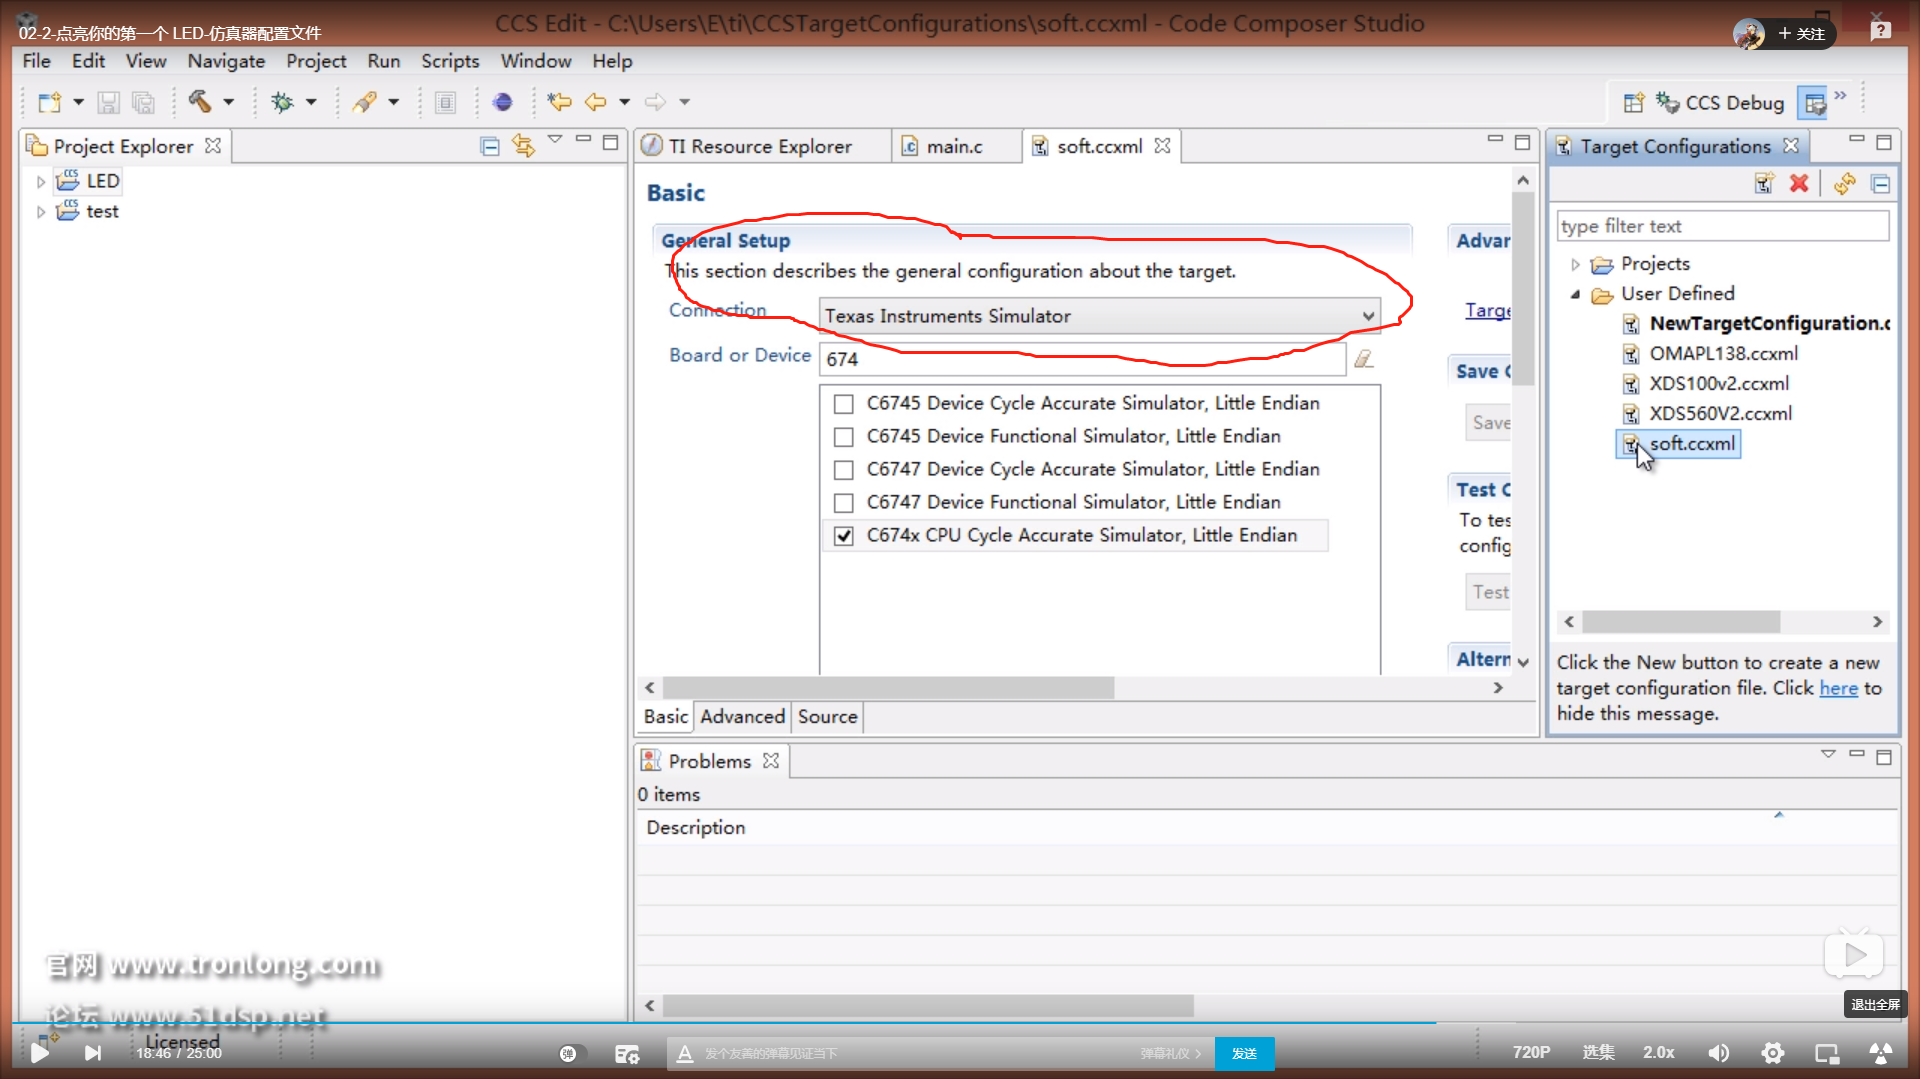1920x1079 pixels.
Task: Click the Open Perspective icon
Action: click(1634, 102)
